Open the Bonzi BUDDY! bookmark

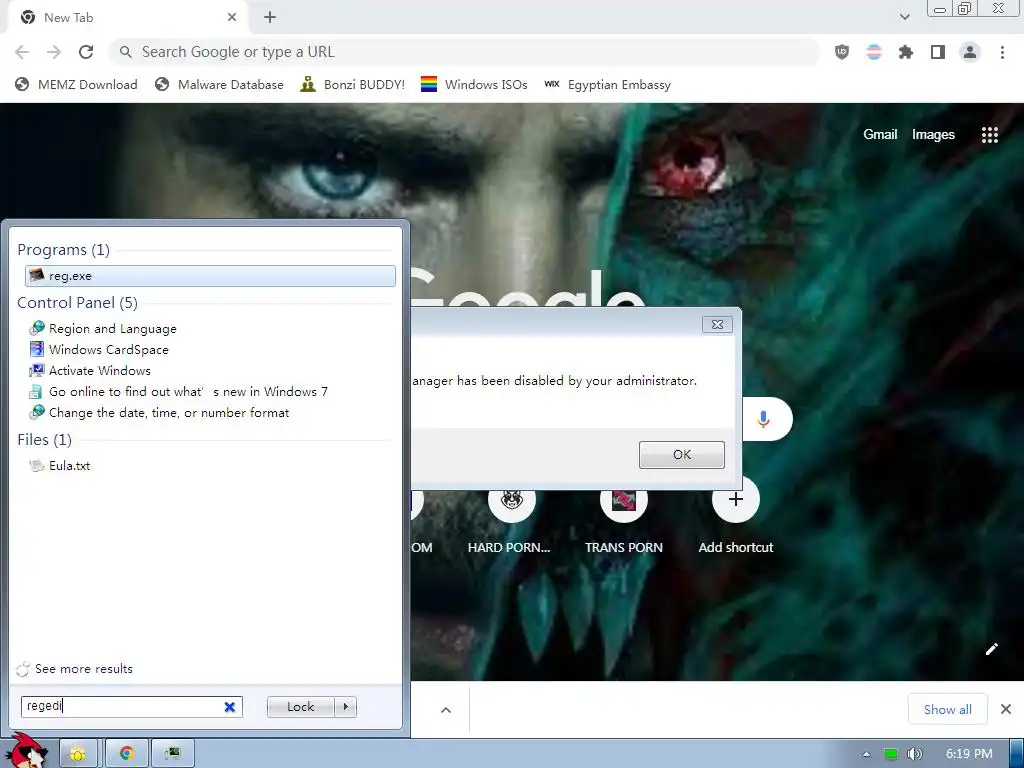pos(353,85)
